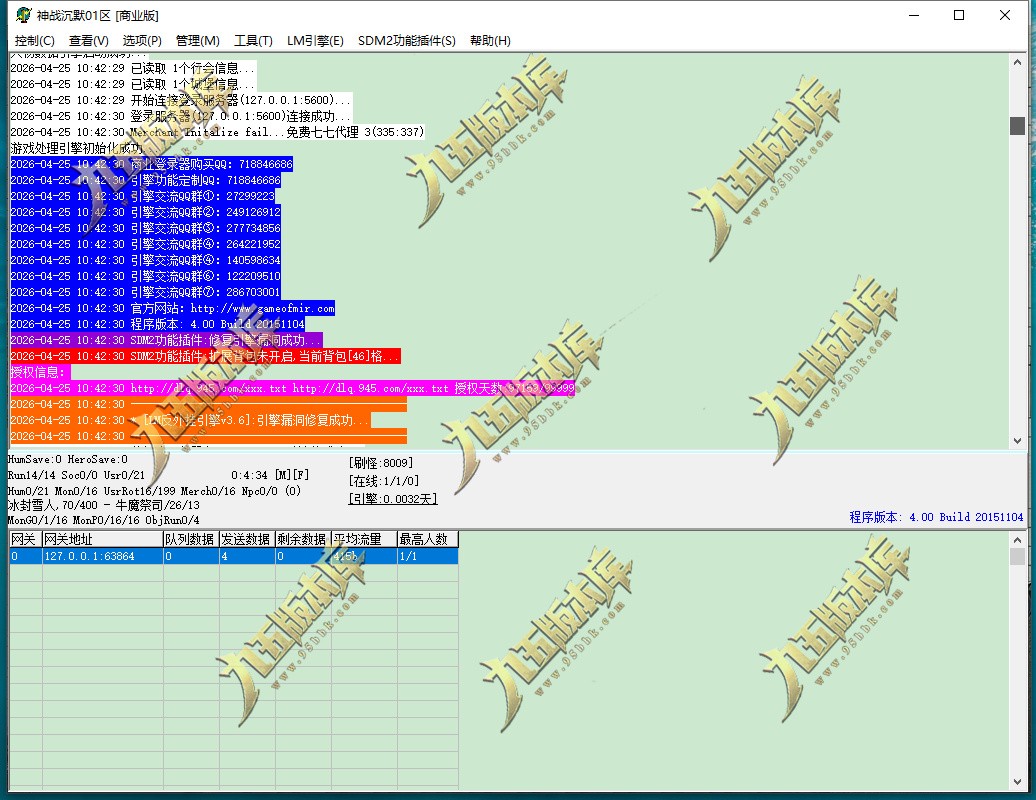
Task: Open the 控制(C) menu
Action: point(34,41)
